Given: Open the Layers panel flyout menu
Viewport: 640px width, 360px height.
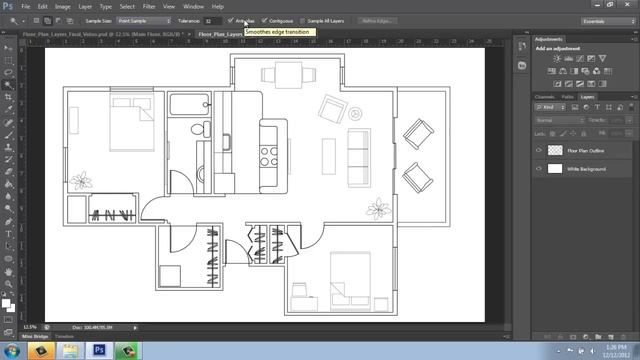Looking at the screenshot, I should pyautogui.click(x=634, y=97).
